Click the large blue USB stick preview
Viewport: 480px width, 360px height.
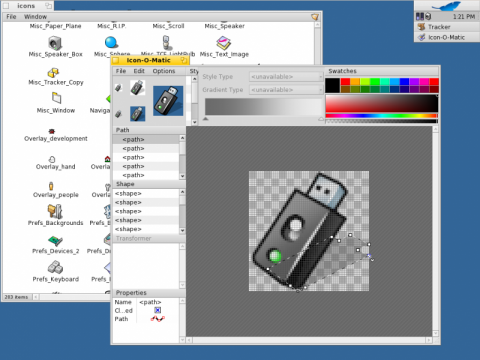[168, 101]
